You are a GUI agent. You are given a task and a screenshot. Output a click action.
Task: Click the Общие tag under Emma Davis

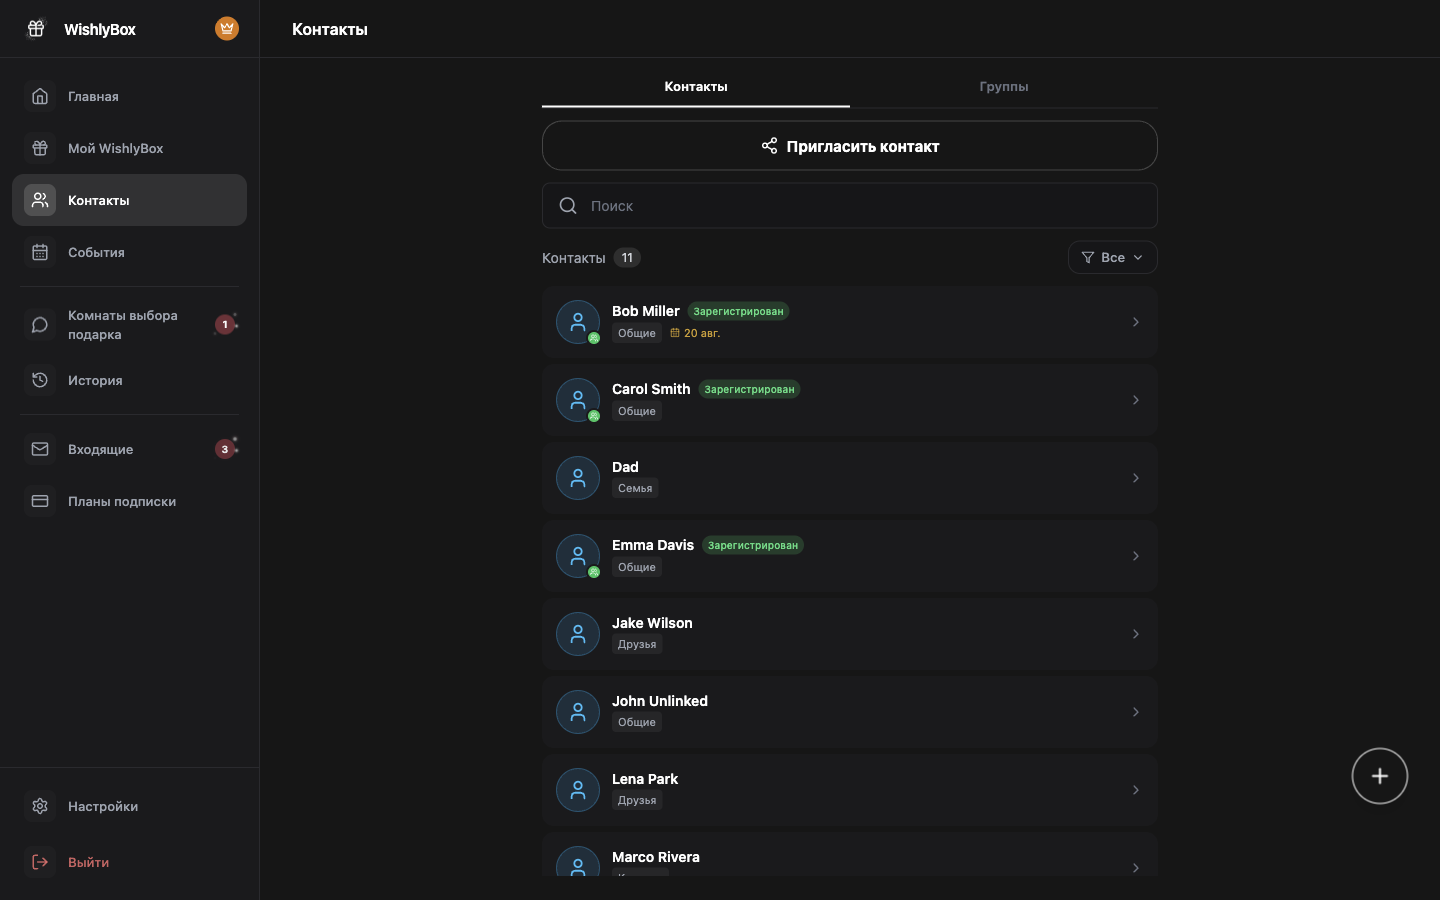(x=637, y=567)
